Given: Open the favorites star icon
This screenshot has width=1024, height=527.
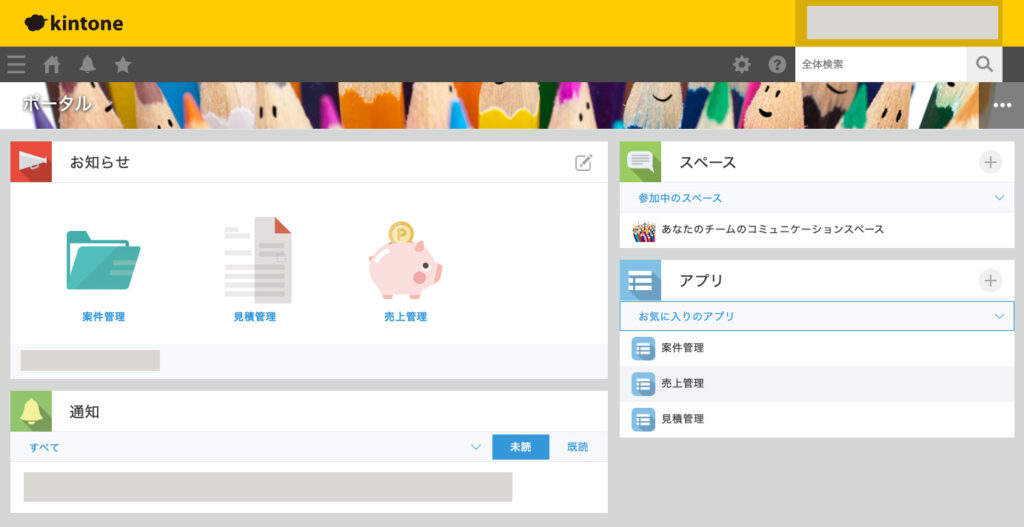Looking at the screenshot, I should point(123,64).
